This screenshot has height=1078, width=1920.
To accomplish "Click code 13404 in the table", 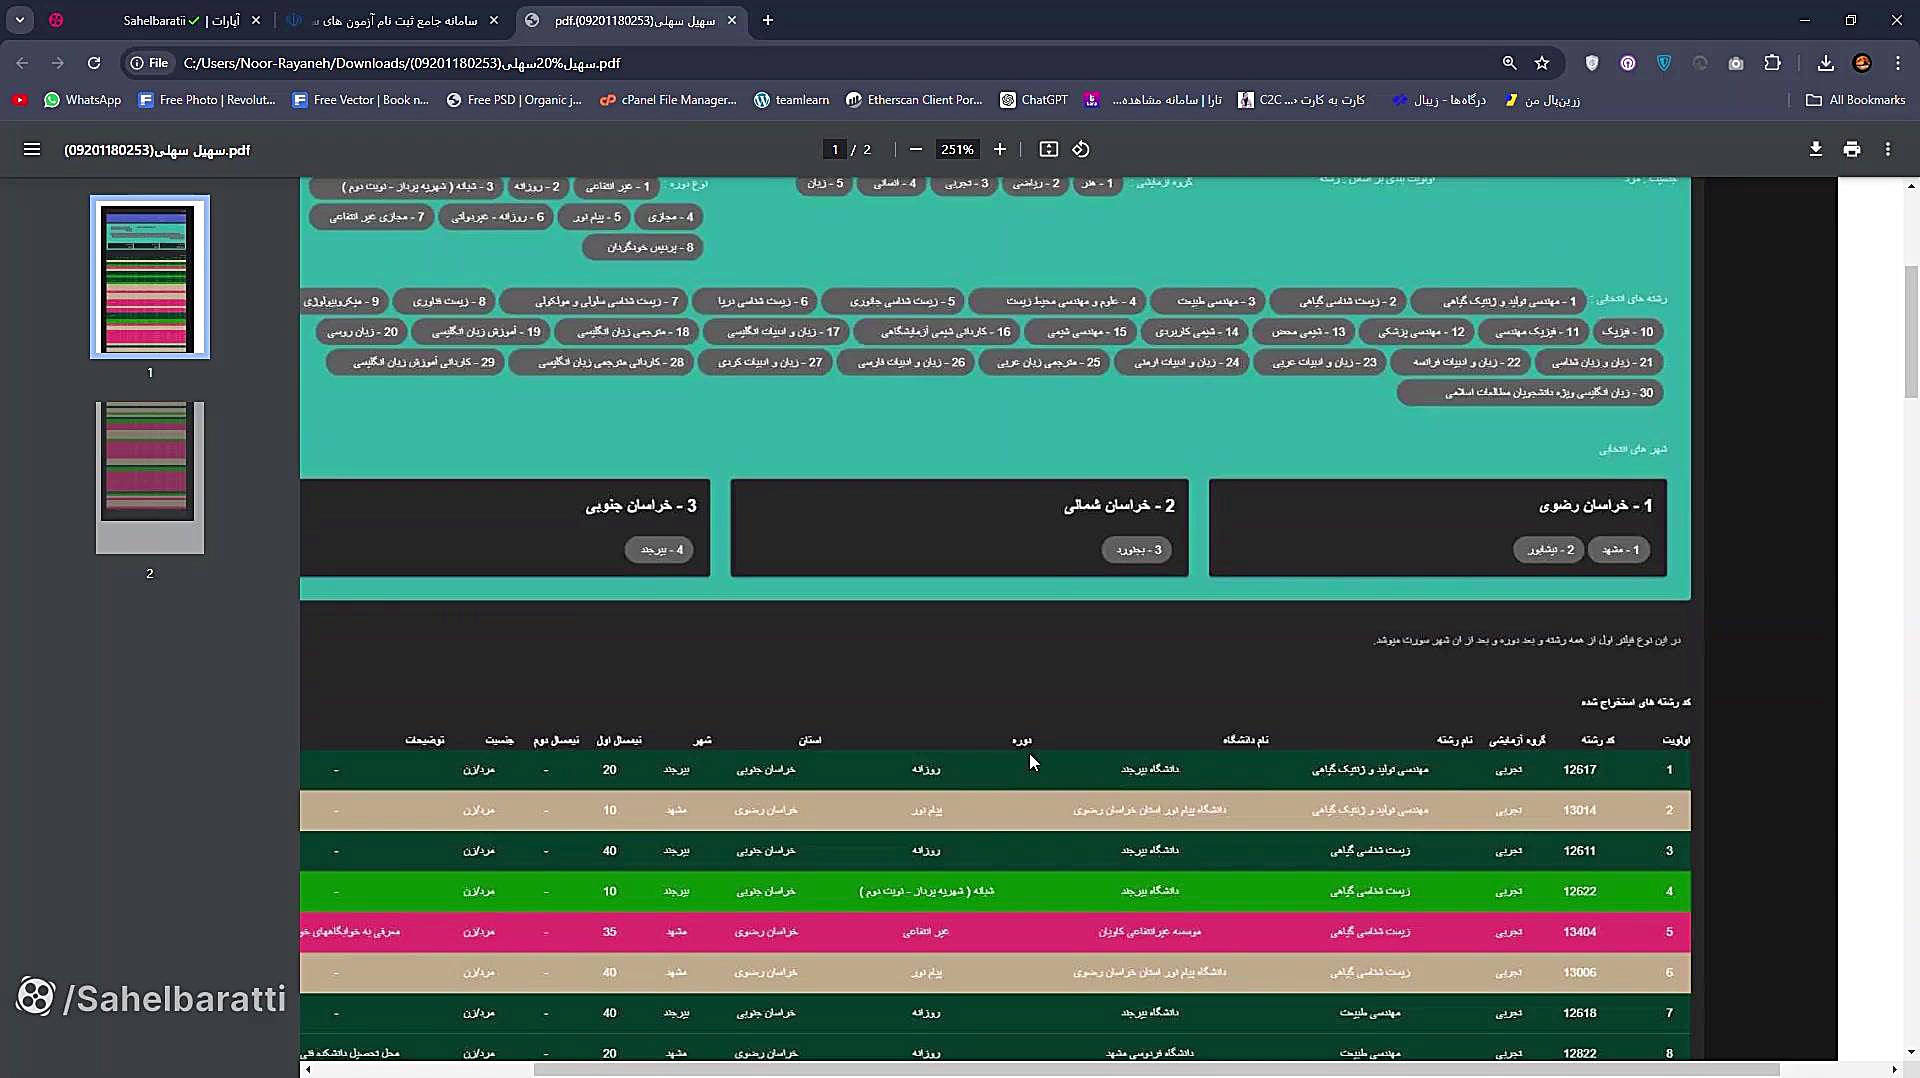I will (x=1580, y=932).
